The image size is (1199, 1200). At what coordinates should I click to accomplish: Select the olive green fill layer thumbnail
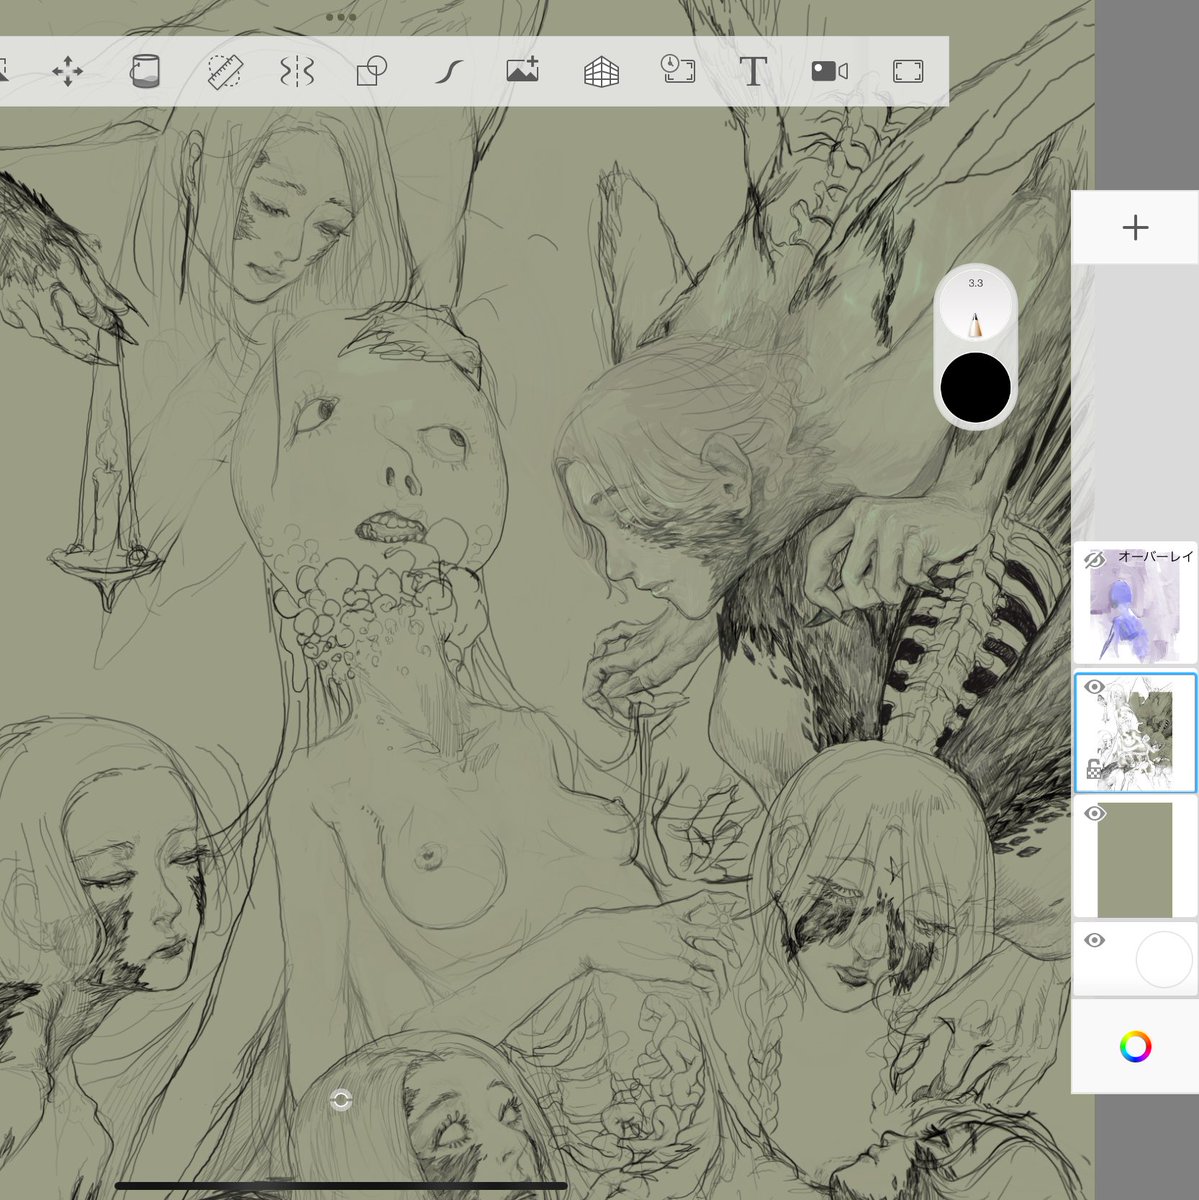click(x=1135, y=859)
